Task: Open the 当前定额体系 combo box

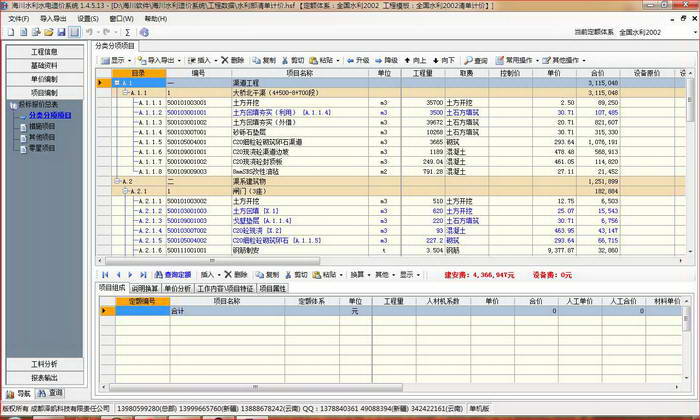Action: click(x=658, y=32)
